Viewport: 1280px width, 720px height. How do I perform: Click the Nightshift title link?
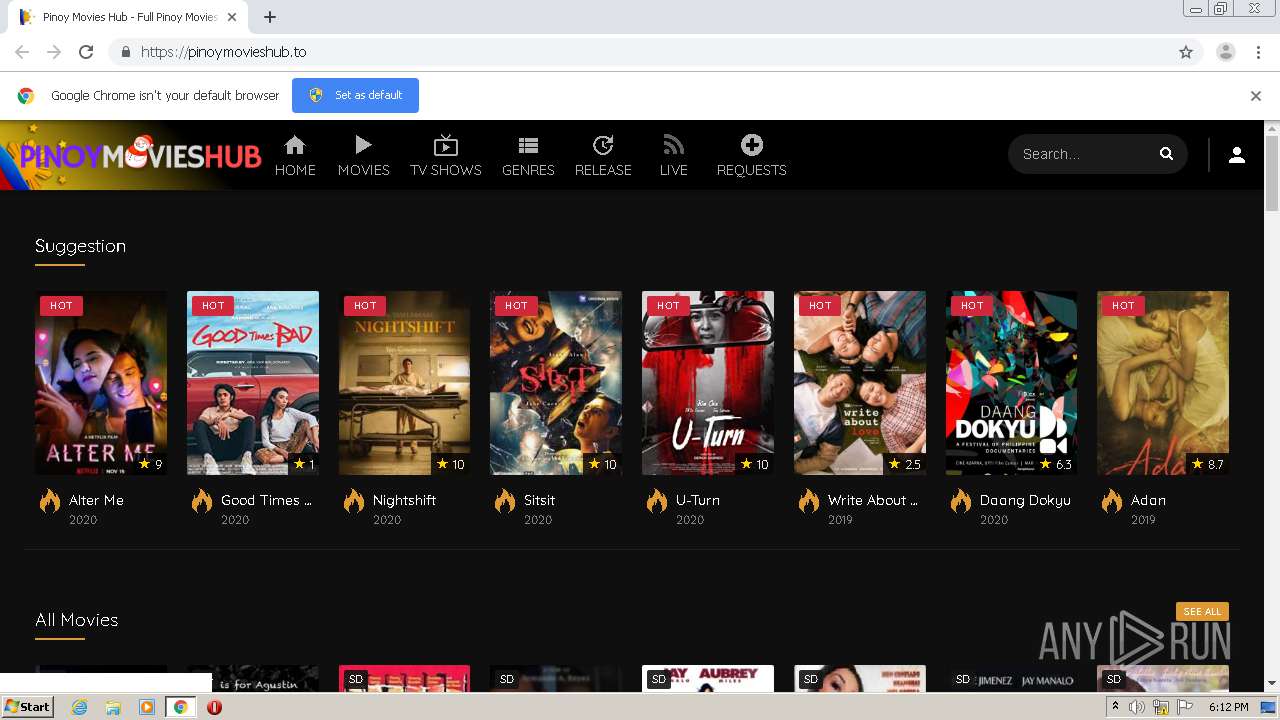404,500
